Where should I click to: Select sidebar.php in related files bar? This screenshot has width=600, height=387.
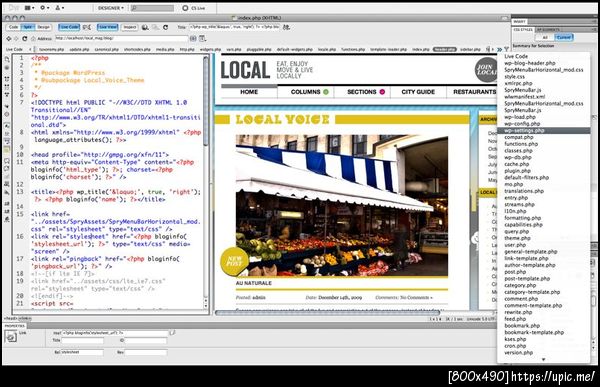470,49
